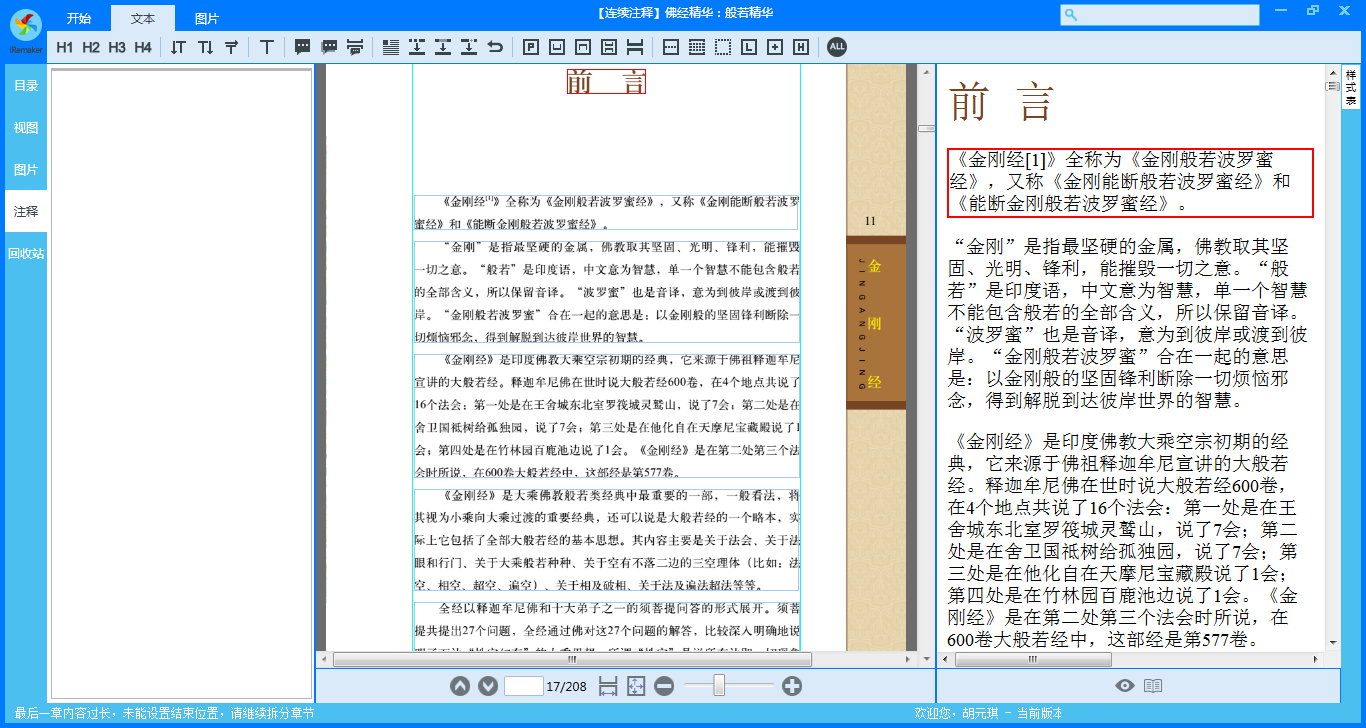Toggle fit-to-page view icon
This screenshot has width=1366, height=728.
(x=636, y=686)
